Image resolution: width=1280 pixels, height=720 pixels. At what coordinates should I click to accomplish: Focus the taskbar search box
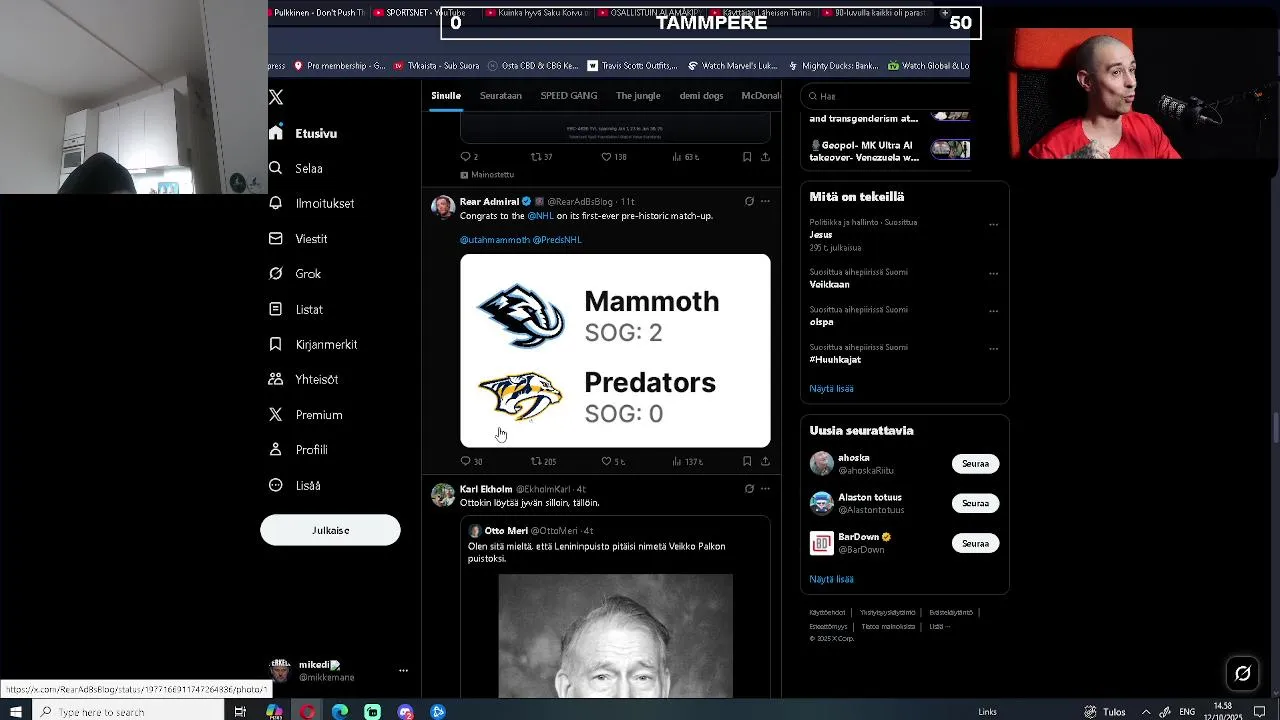(128, 711)
